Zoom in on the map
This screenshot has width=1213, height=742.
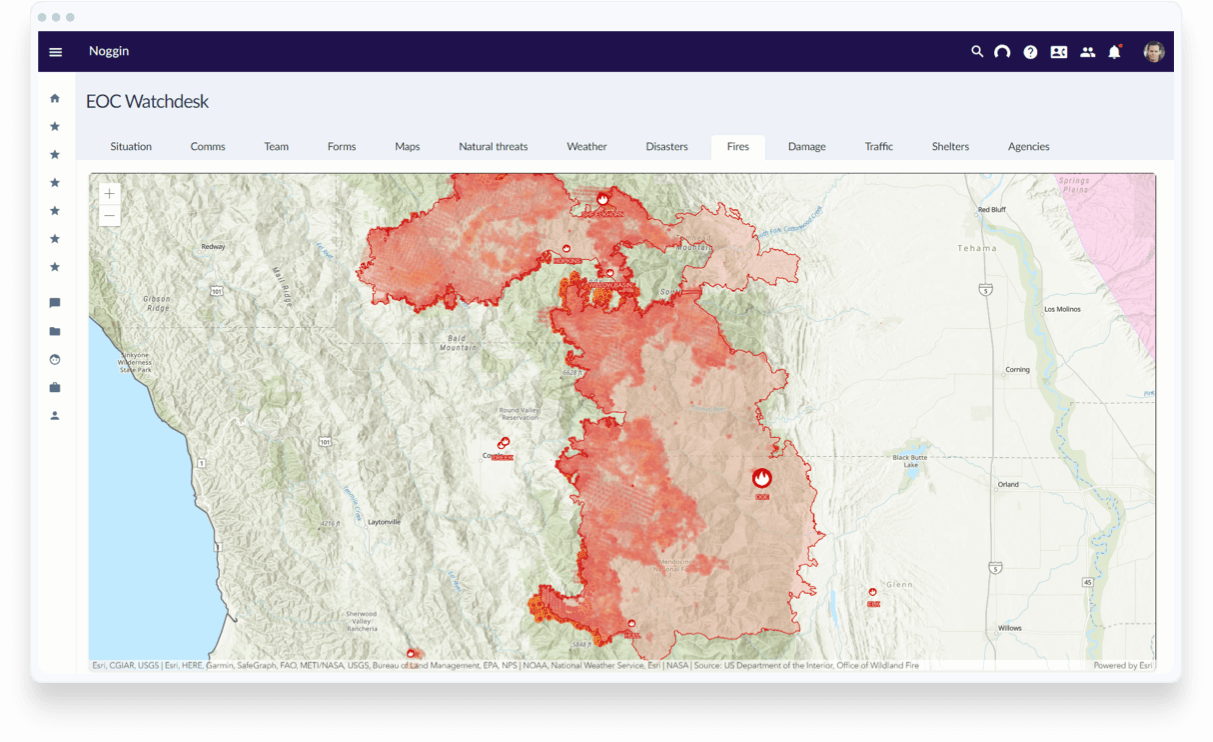pyautogui.click(x=109, y=193)
